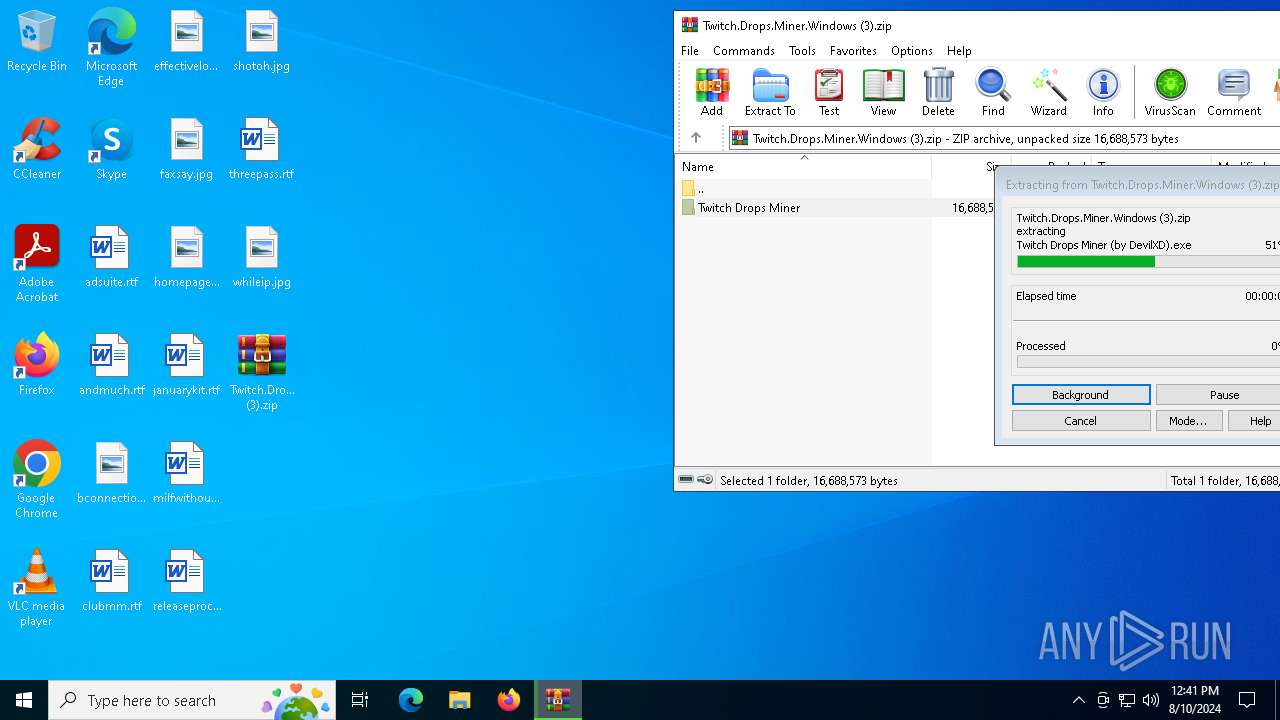1280x720 pixels.
Task: Select the shotoh.jpg desktop file
Action: tap(261, 41)
